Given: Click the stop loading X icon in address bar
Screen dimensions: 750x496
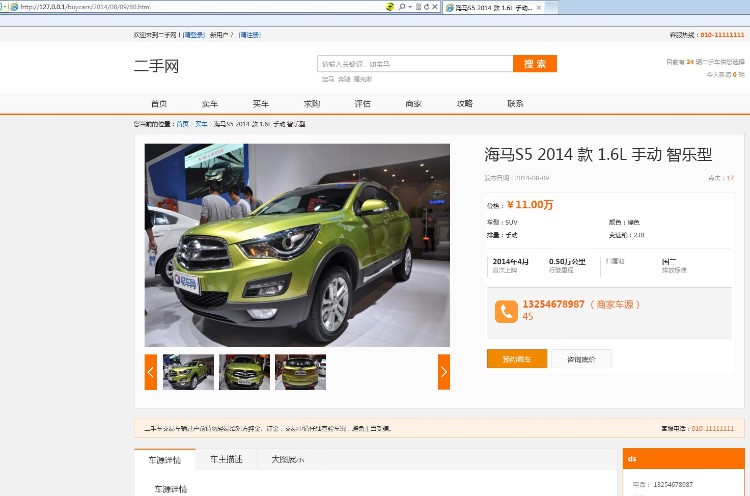Looking at the screenshot, I should [434, 7].
